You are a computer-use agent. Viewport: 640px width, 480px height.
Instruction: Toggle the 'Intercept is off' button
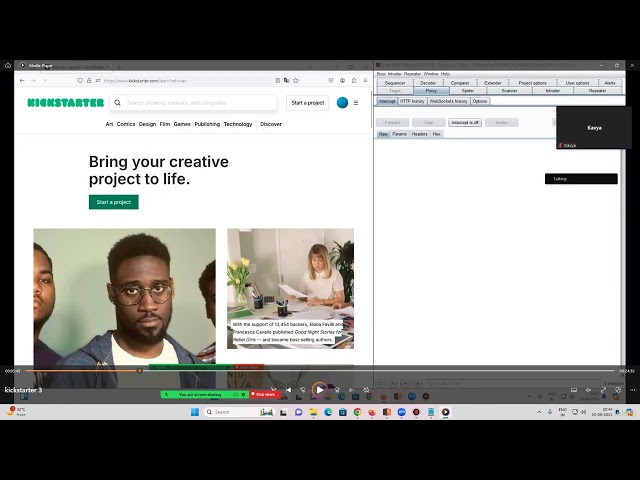pos(465,122)
